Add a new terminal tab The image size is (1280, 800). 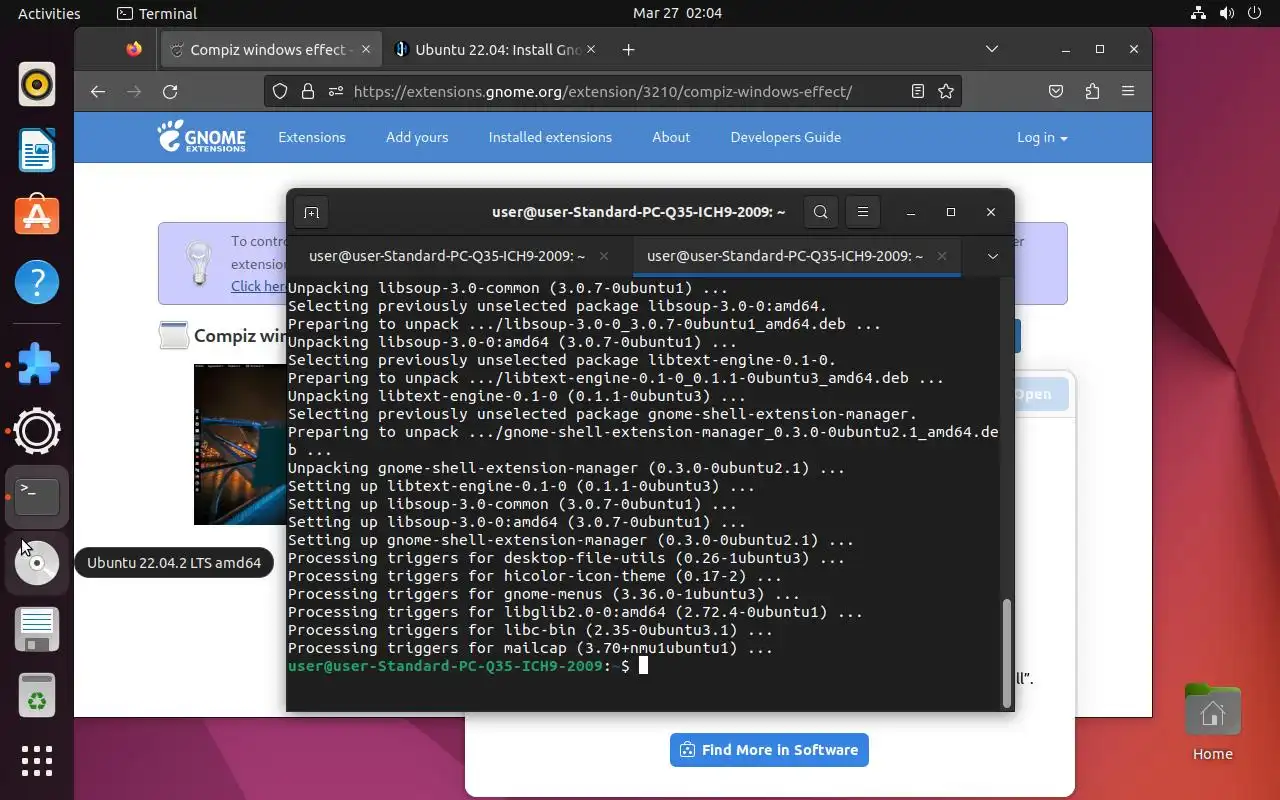(x=311, y=212)
